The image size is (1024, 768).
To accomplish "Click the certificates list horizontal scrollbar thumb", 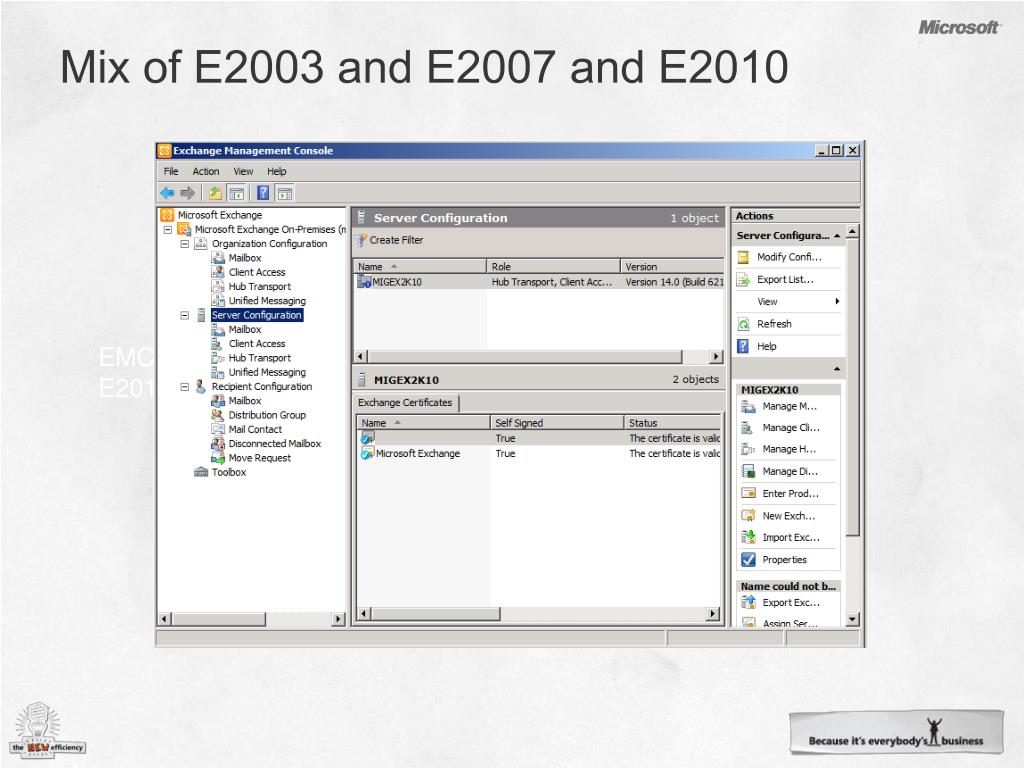I will [x=435, y=614].
